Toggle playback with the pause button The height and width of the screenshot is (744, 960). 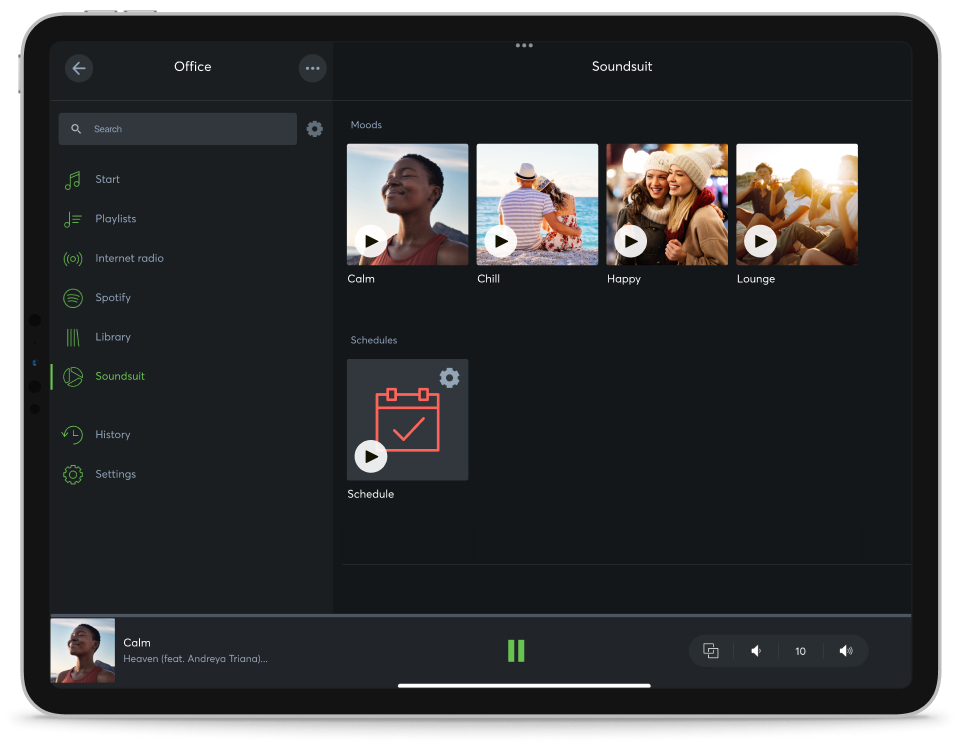pyautogui.click(x=516, y=650)
